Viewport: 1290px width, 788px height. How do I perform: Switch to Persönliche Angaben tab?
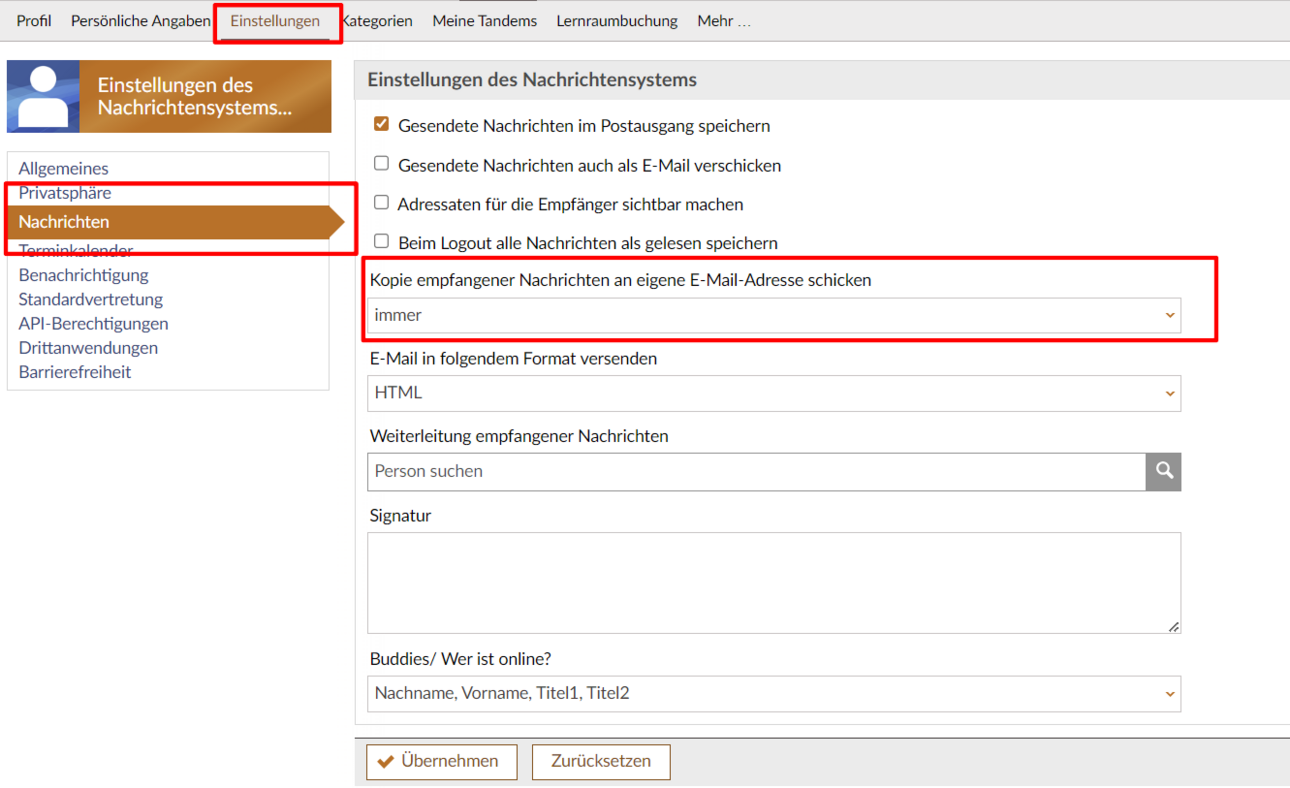(x=140, y=20)
